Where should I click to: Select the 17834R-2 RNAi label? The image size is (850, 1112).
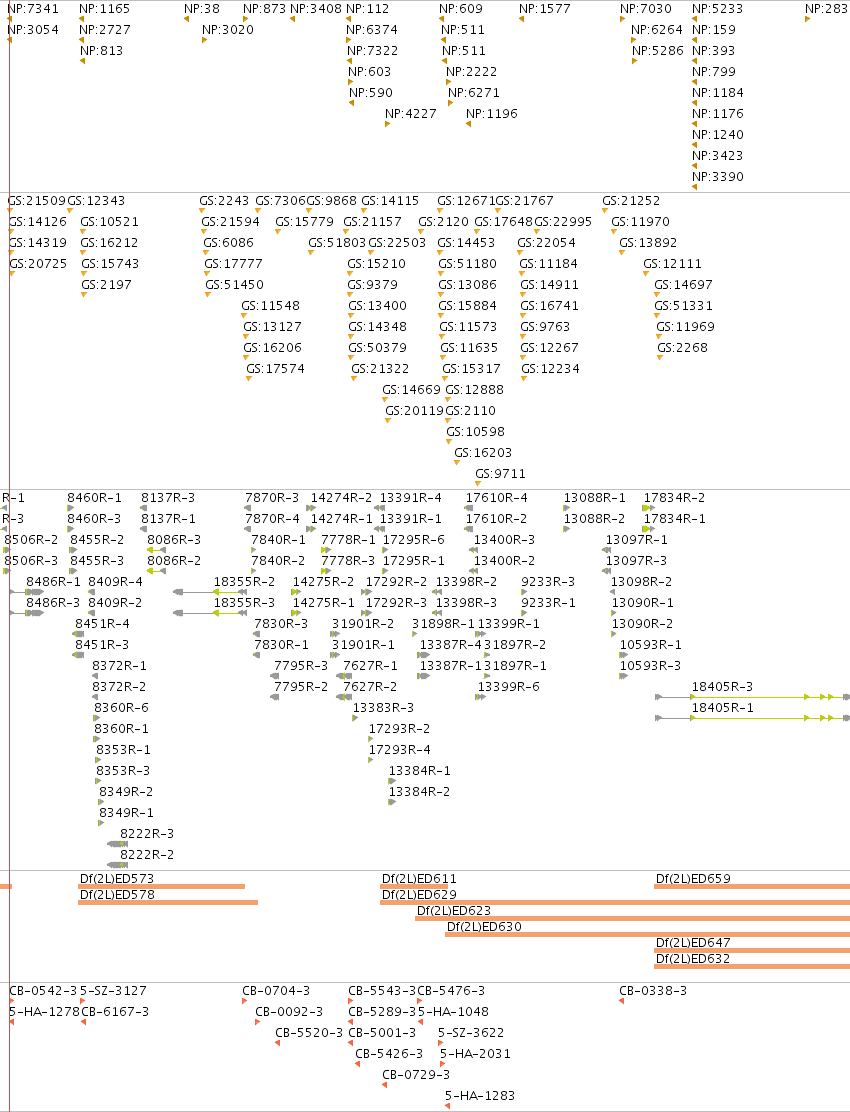point(674,498)
